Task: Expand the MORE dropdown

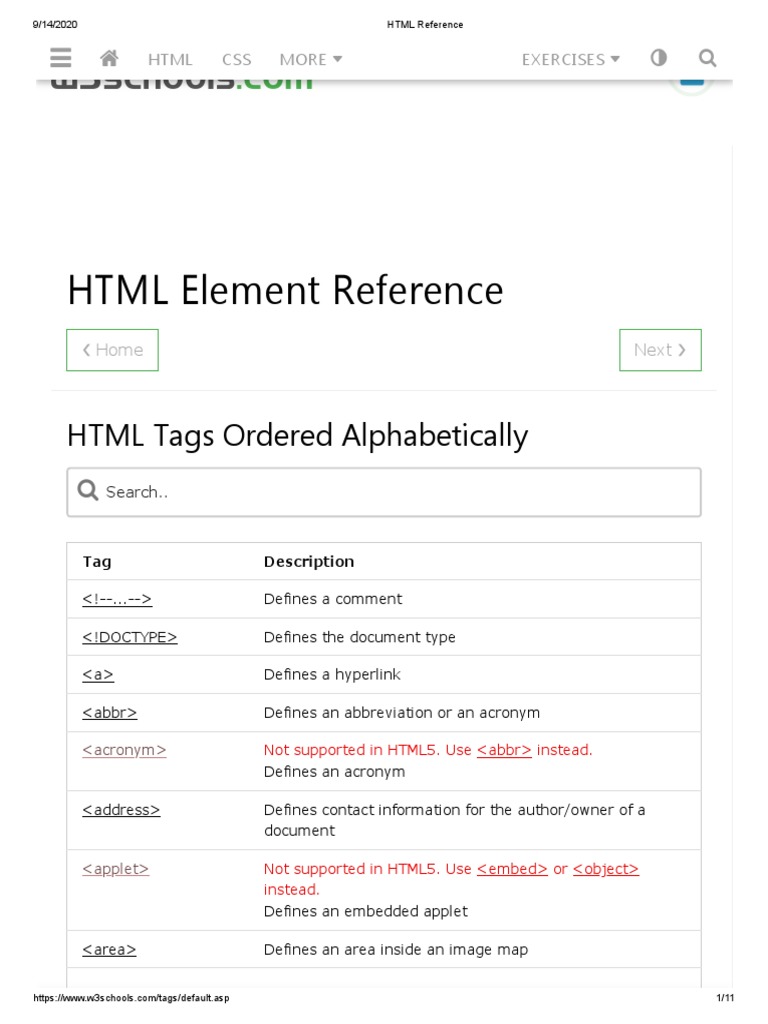Action: tap(311, 59)
